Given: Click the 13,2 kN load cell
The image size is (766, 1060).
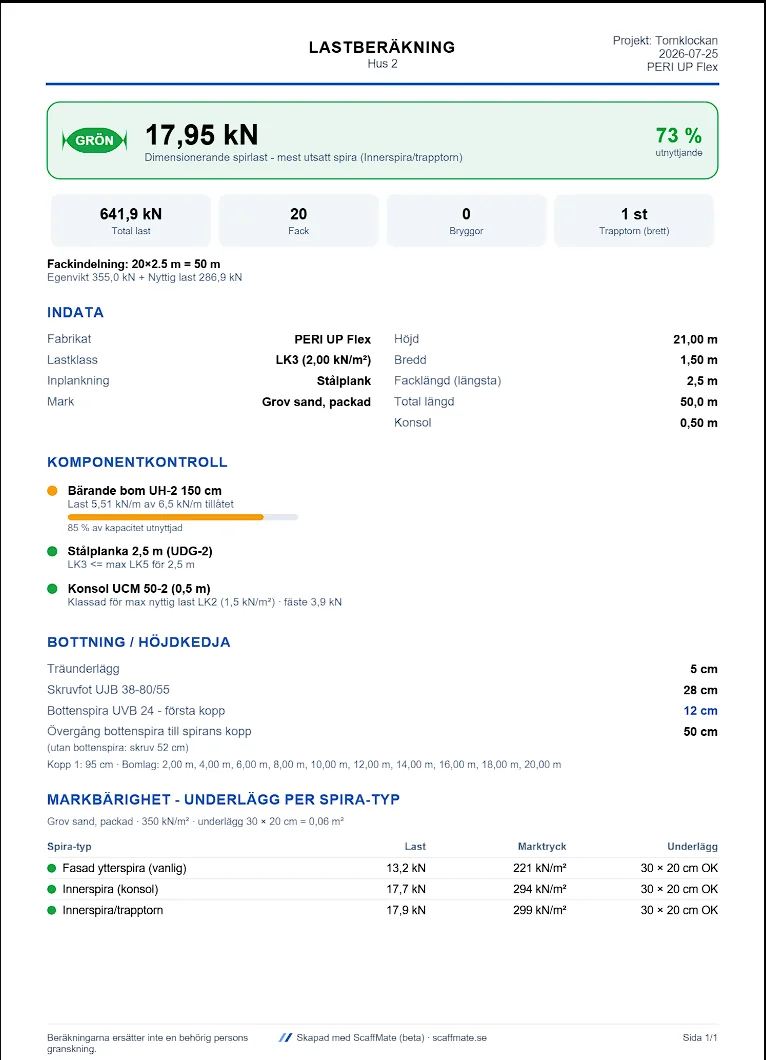Looking at the screenshot, I should pos(406,868).
